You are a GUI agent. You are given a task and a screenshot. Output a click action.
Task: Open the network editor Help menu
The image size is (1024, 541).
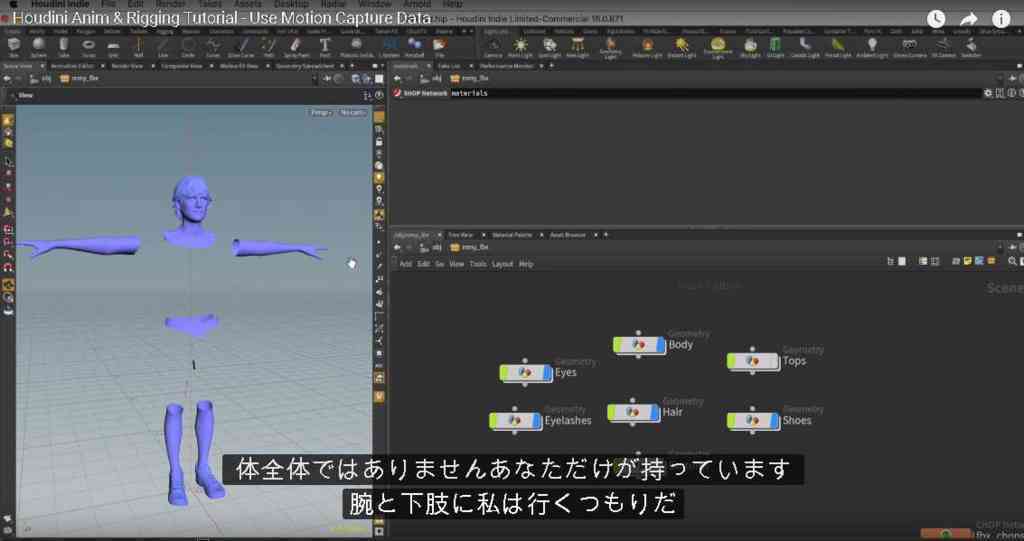tap(526, 264)
